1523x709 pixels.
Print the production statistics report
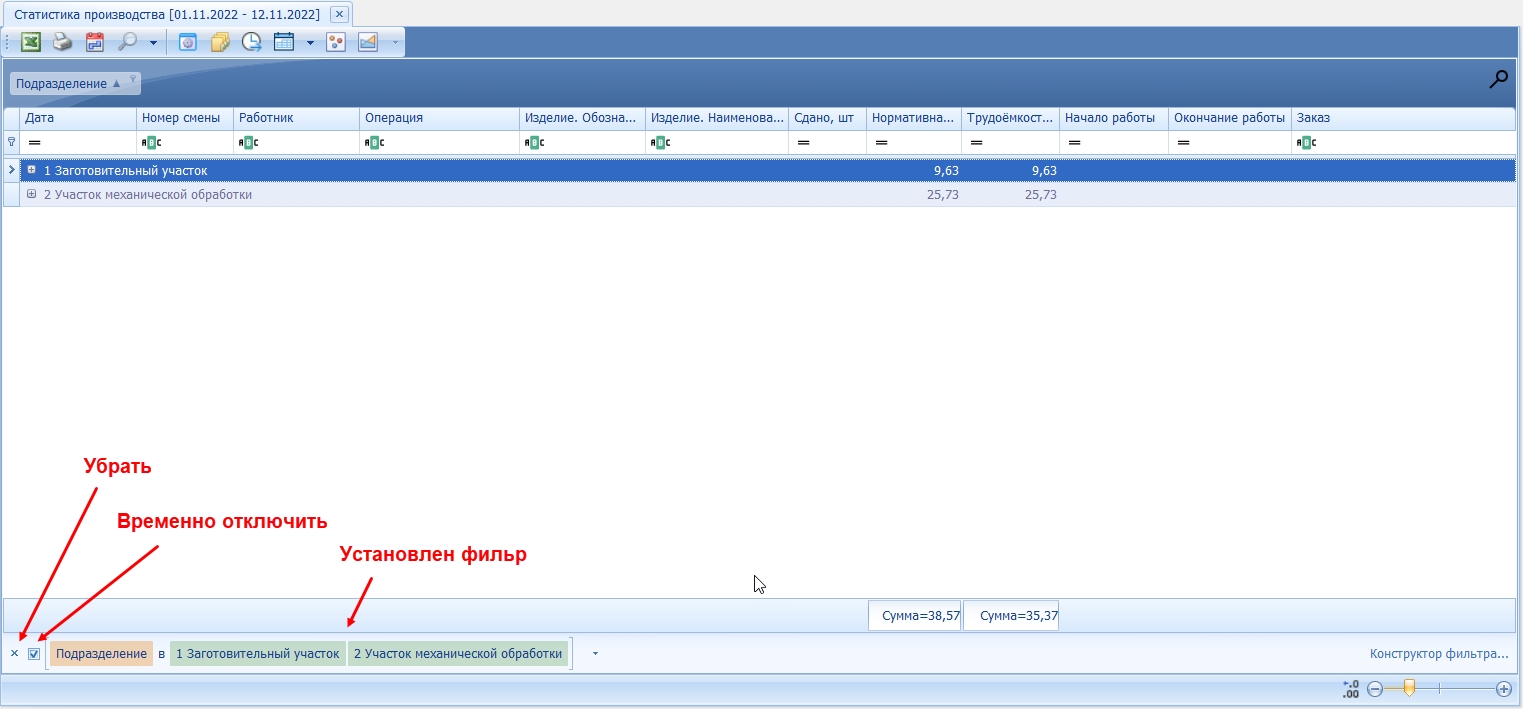point(63,42)
